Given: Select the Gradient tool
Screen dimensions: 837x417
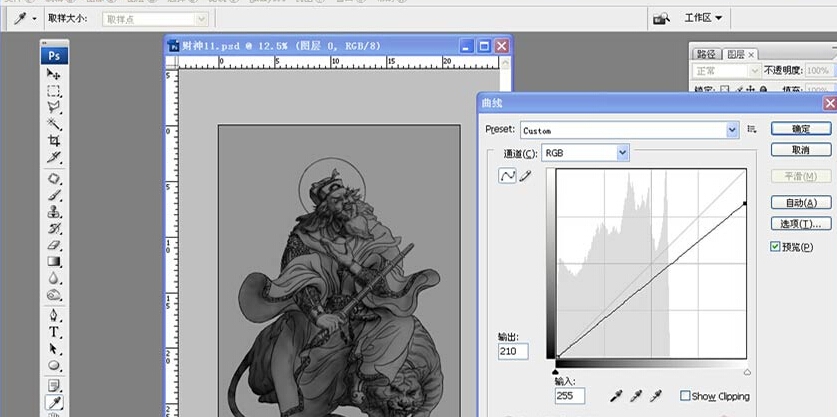Looking at the screenshot, I should tap(54, 262).
